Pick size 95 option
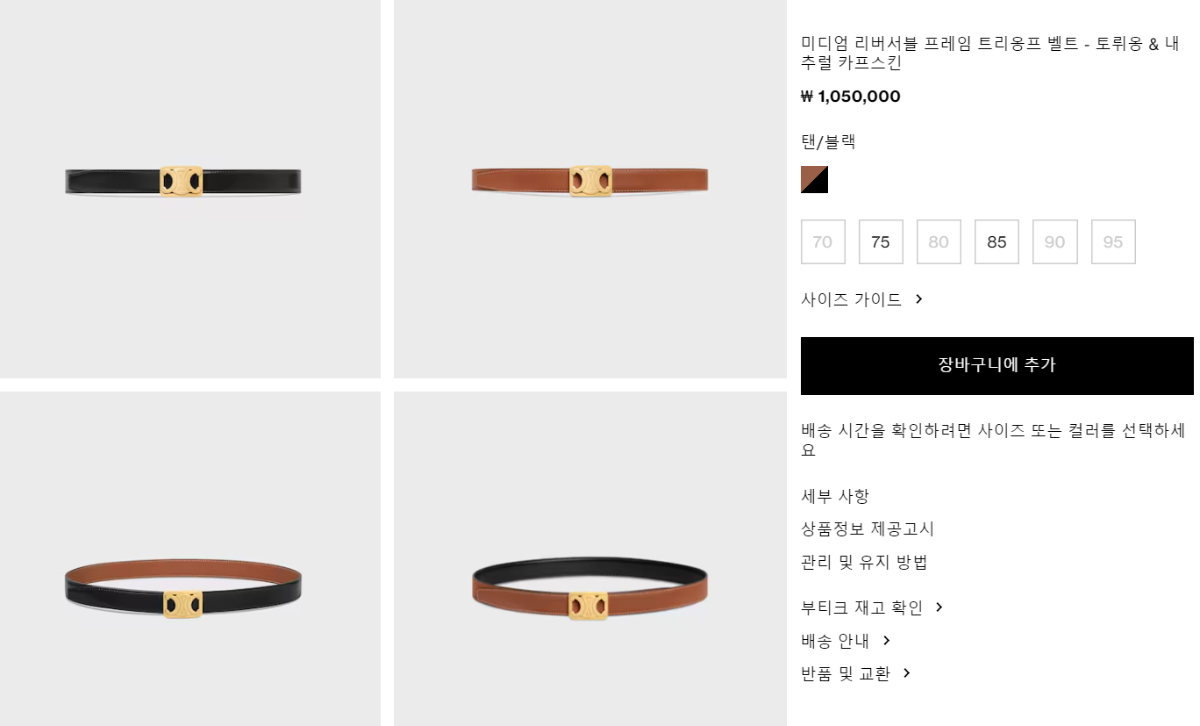 [x=1113, y=242]
